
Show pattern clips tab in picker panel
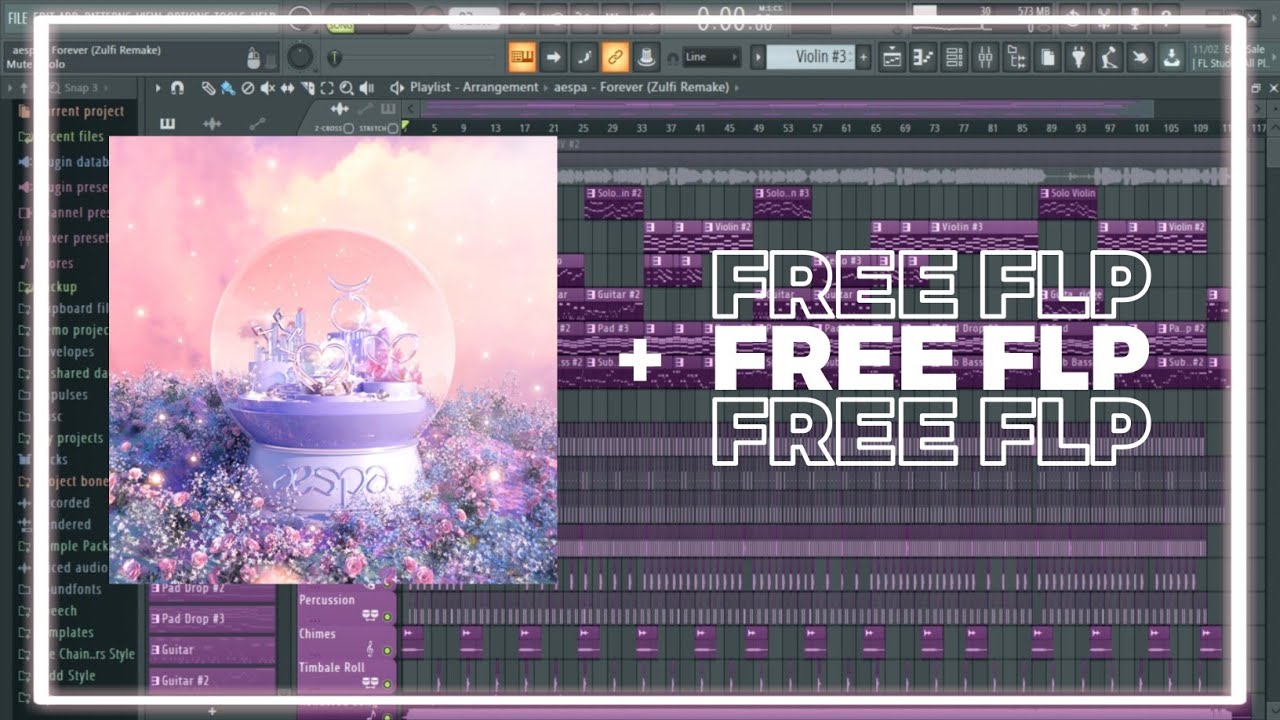tap(167, 124)
